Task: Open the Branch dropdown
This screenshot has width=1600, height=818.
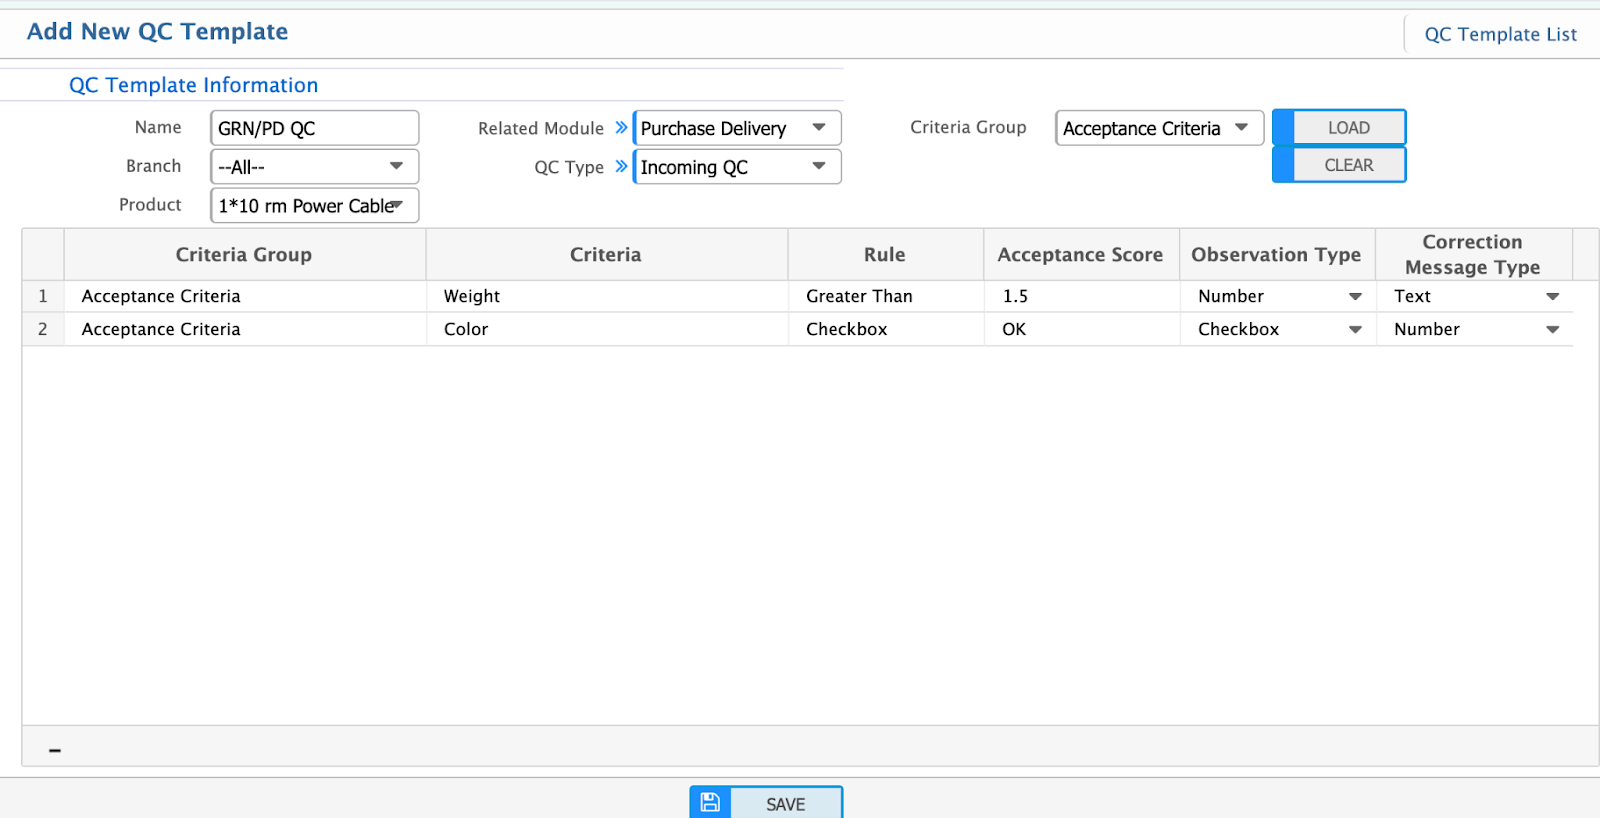Action: (314, 167)
